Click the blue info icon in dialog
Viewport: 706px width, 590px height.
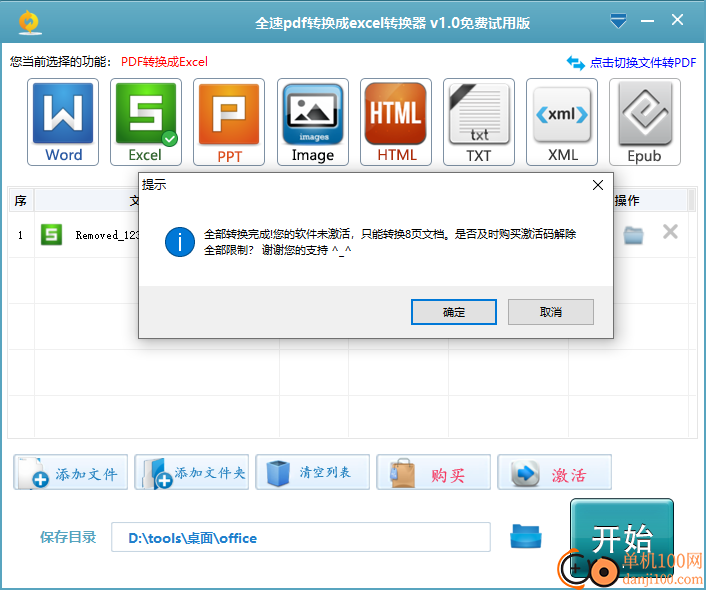pyautogui.click(x=180, y=242)
